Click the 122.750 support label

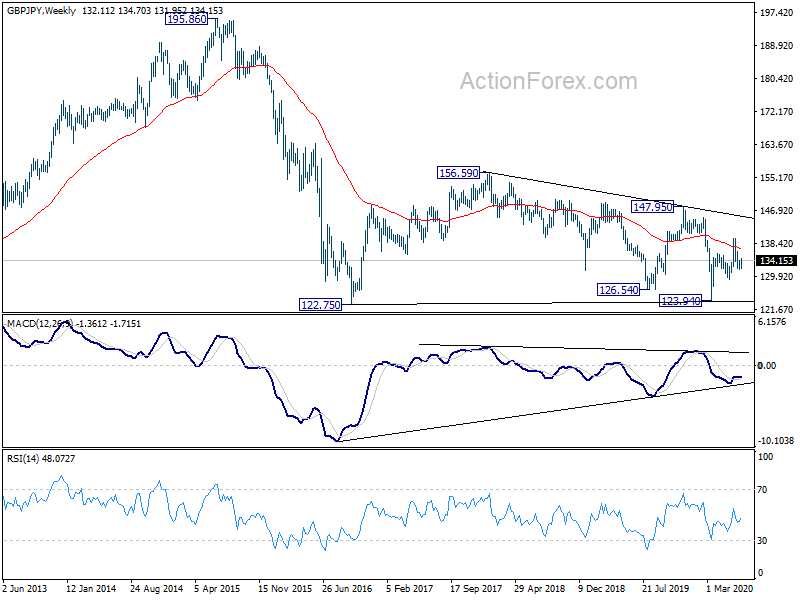click(x=320, y=305)
